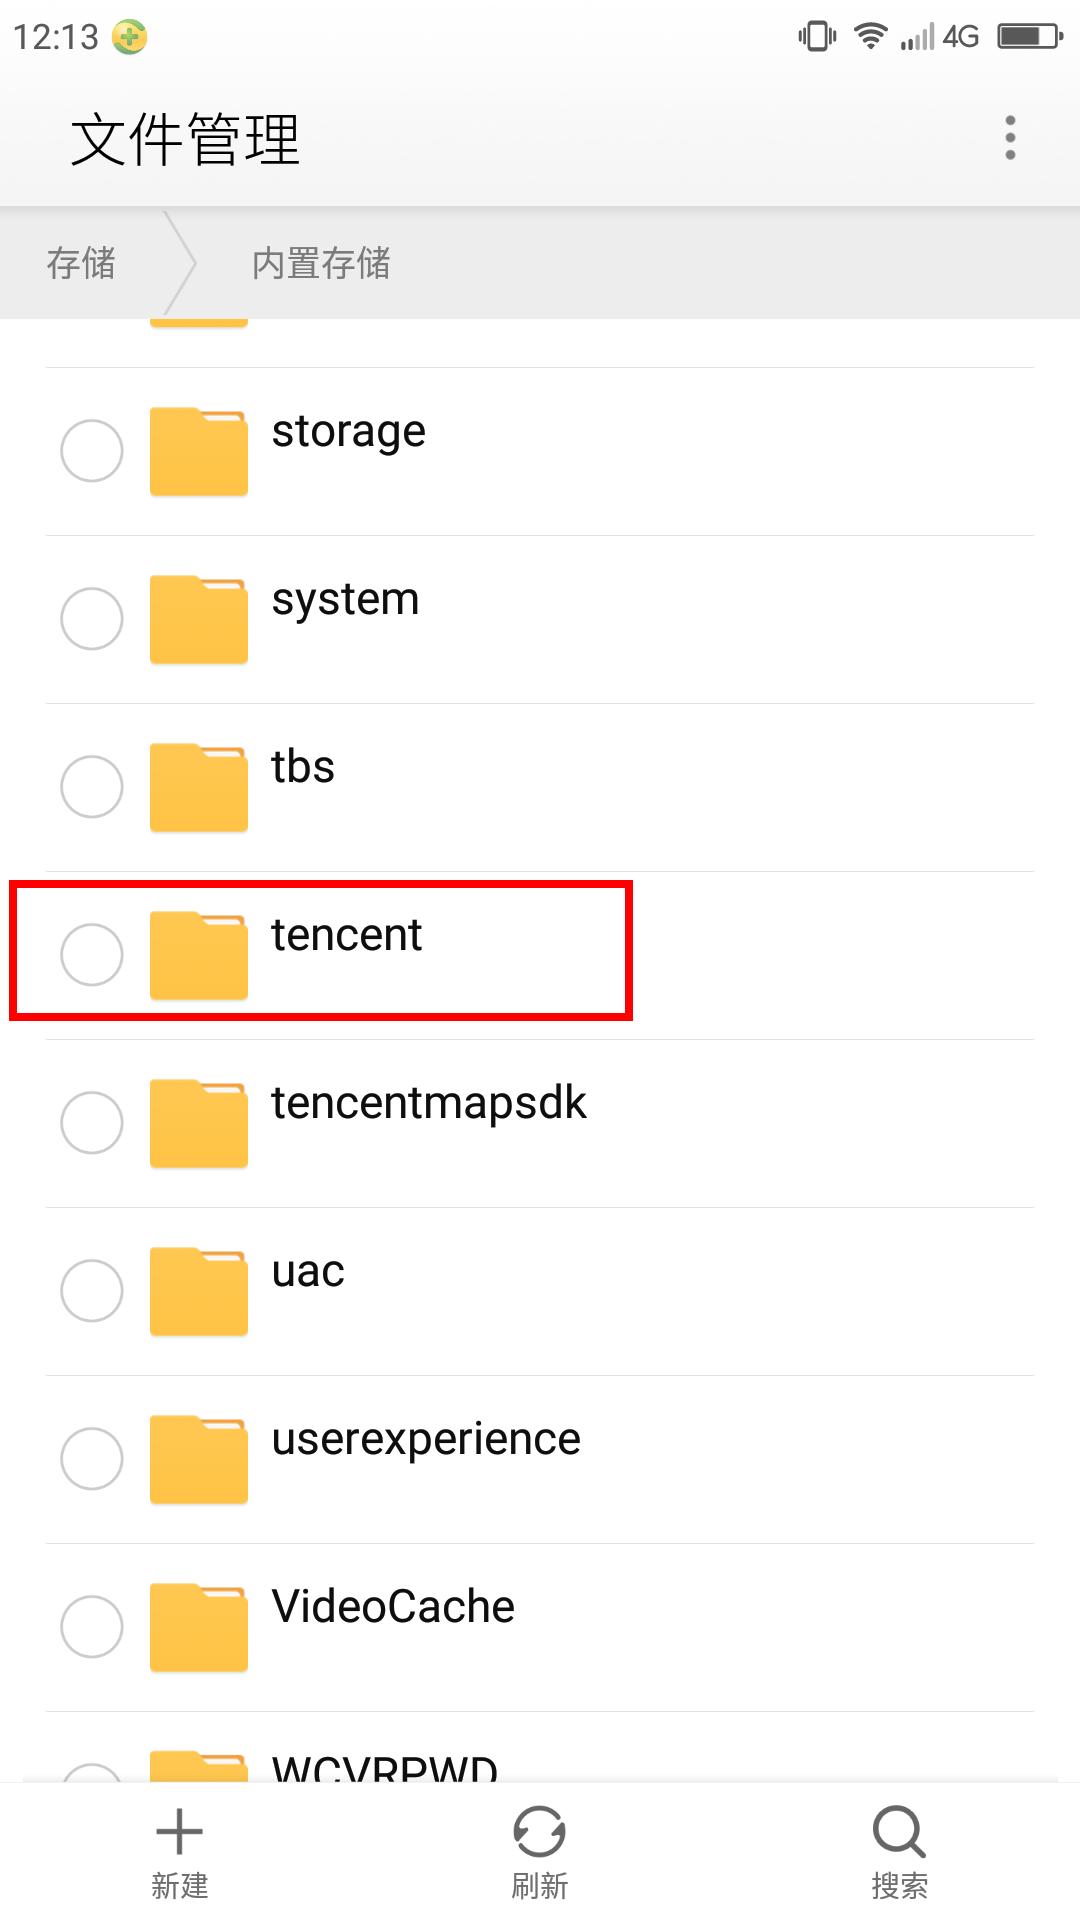
Task: Tap the 搜索 magnifier icon
Action: tap(898, 1832)
